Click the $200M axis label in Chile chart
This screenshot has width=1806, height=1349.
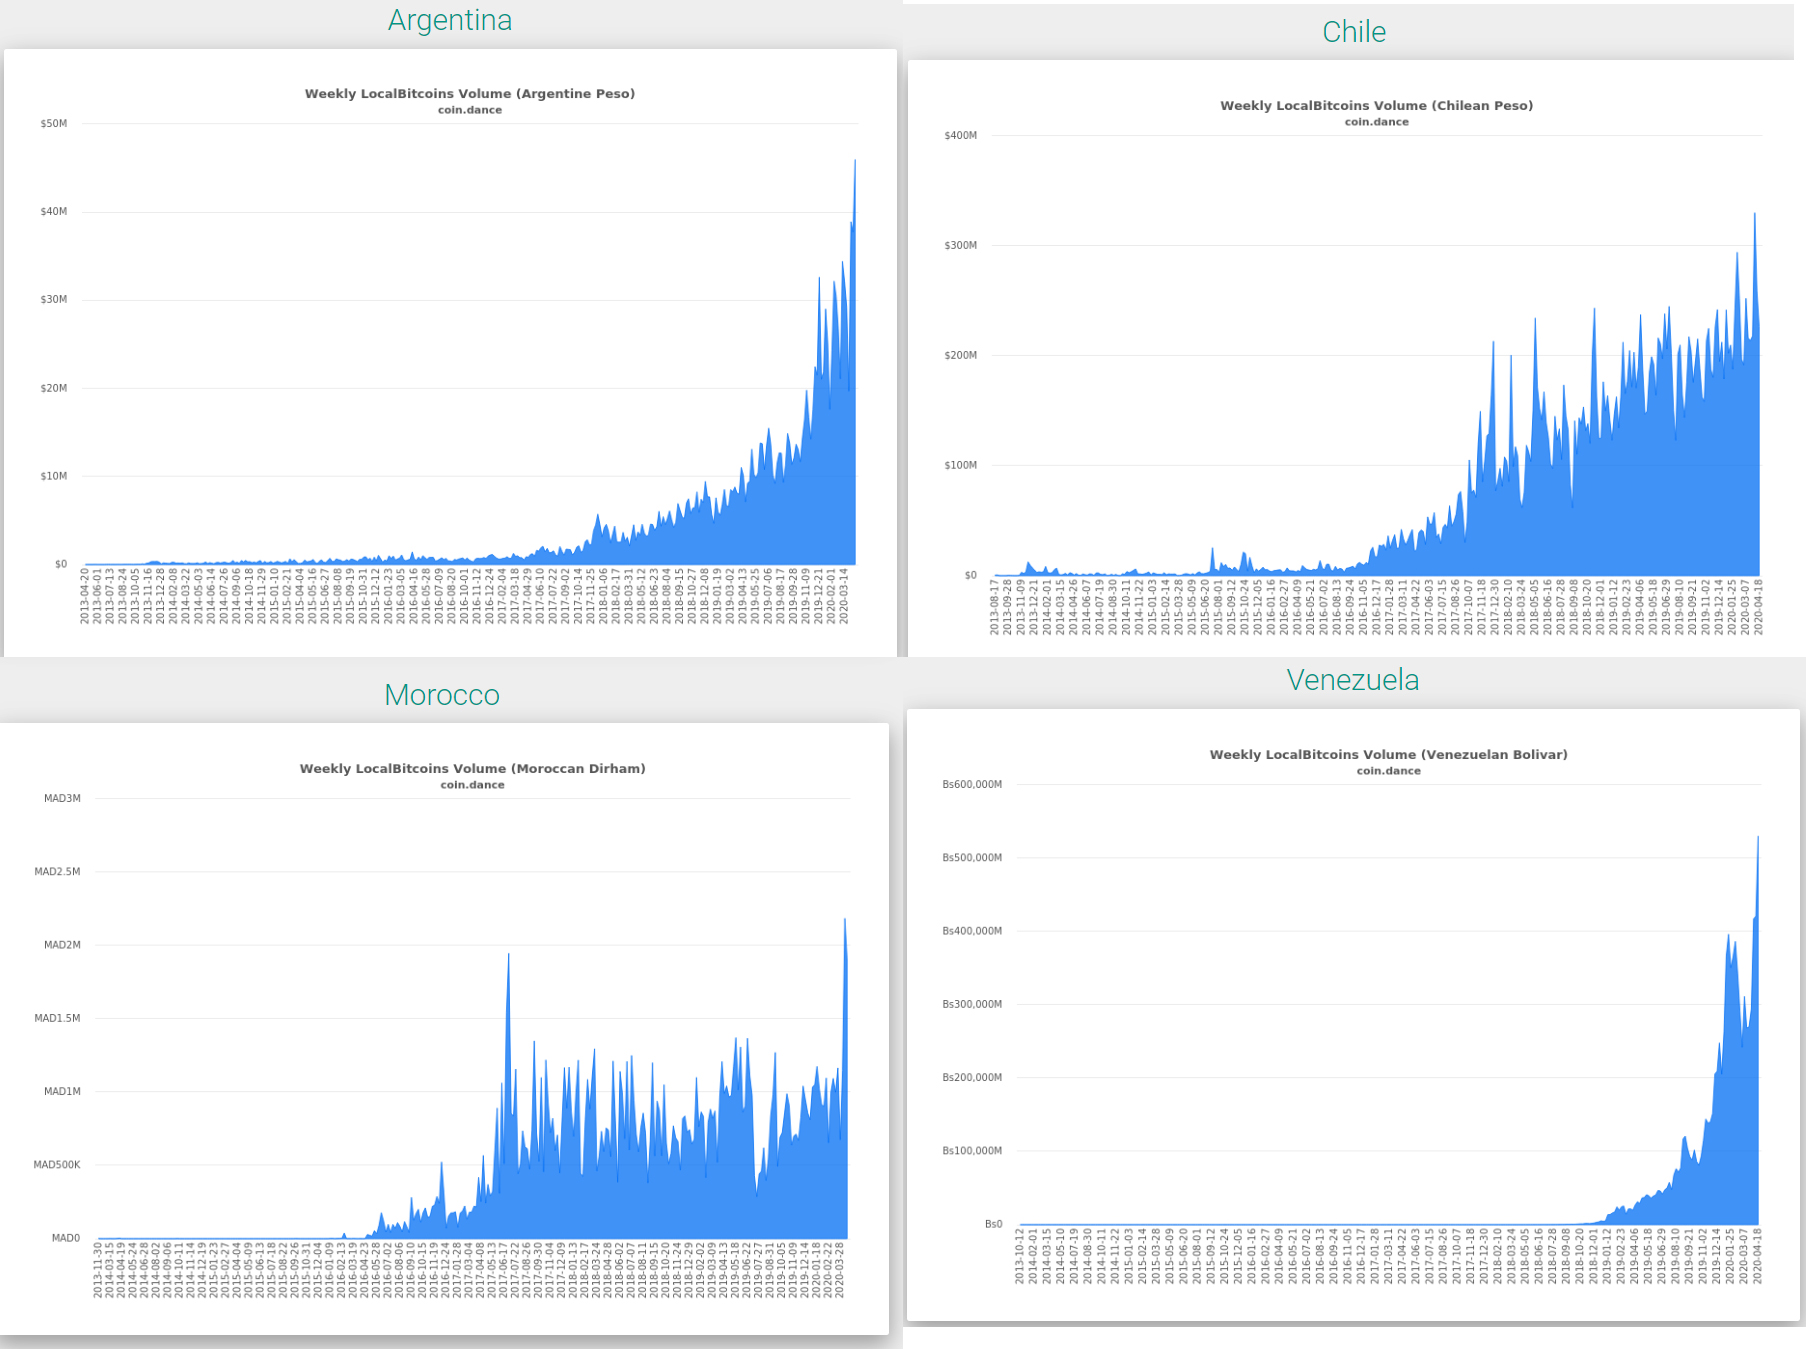pyautogui.click(x=960, y=356)
